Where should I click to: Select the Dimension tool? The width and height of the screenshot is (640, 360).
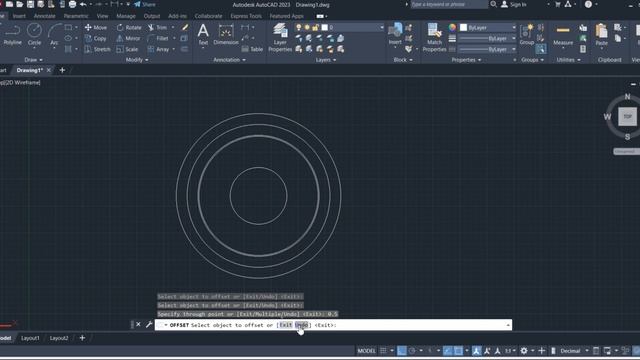click(226, 34)
